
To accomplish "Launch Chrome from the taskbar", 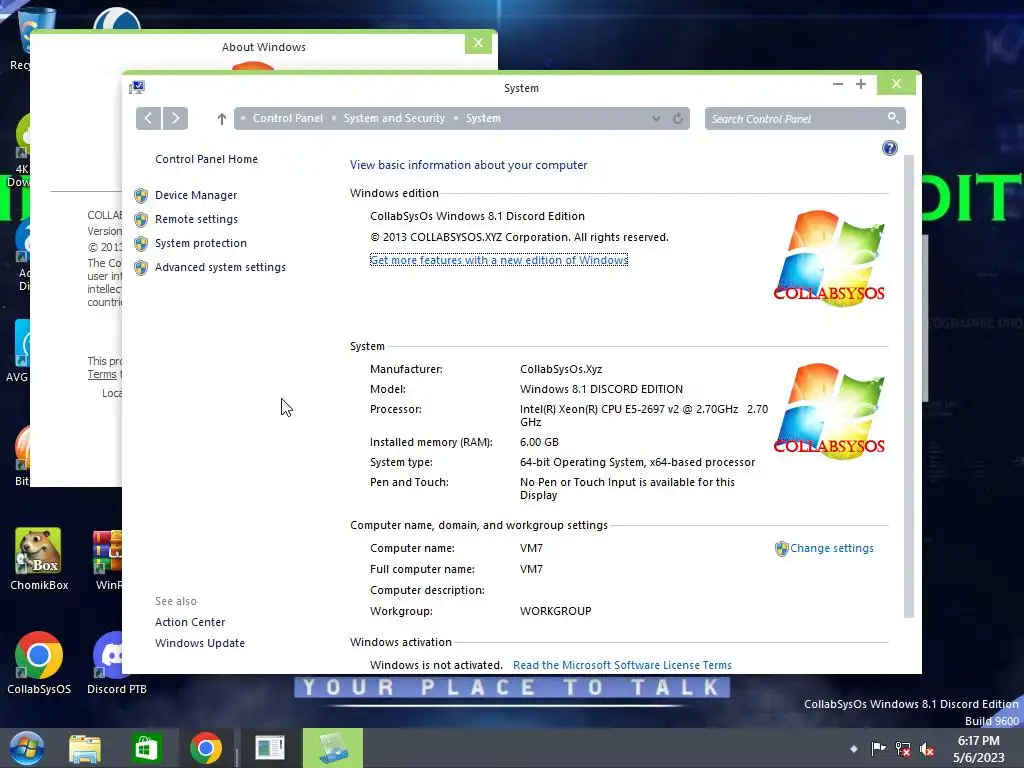I will pos(206,748).
